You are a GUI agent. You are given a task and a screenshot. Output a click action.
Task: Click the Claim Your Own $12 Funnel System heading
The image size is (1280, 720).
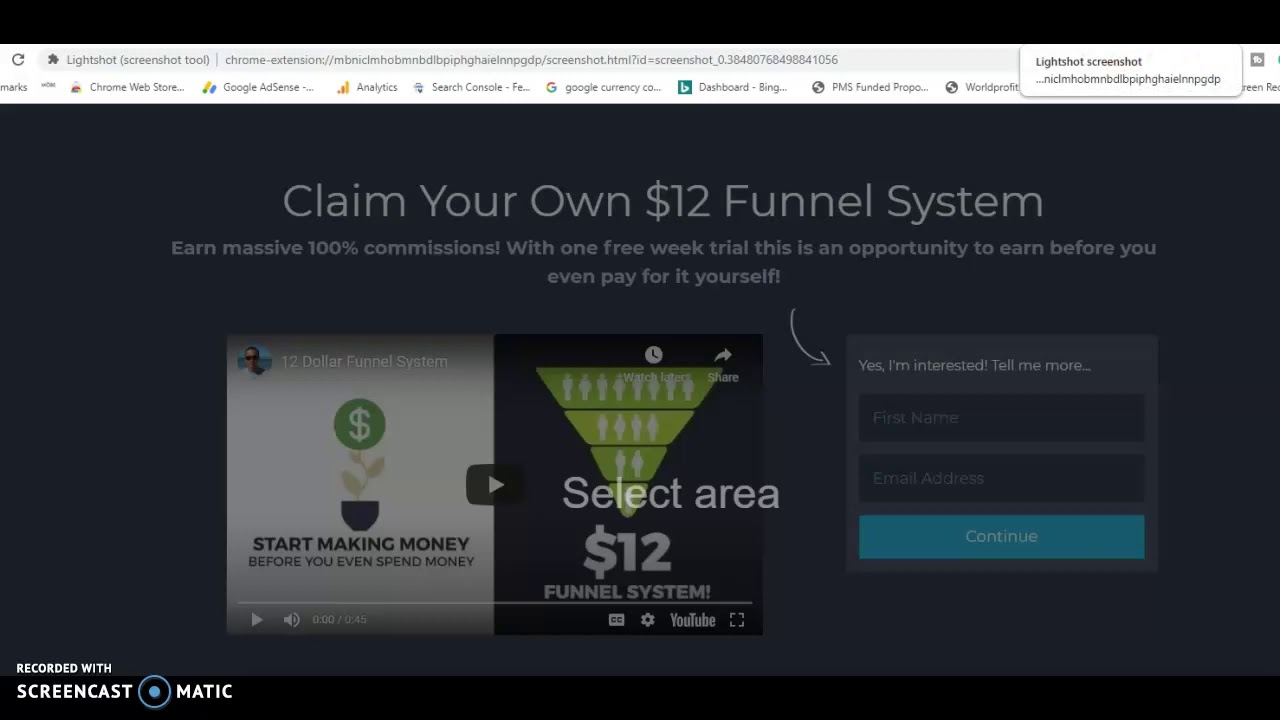663,201
